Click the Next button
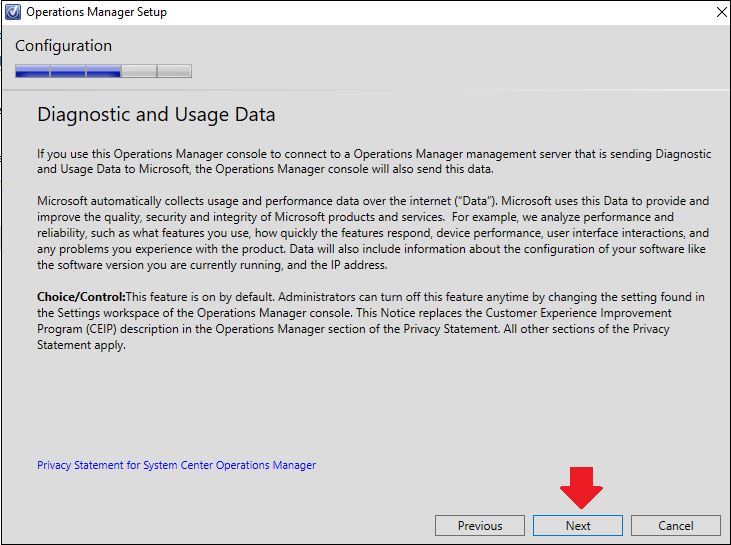 (578, 525)
